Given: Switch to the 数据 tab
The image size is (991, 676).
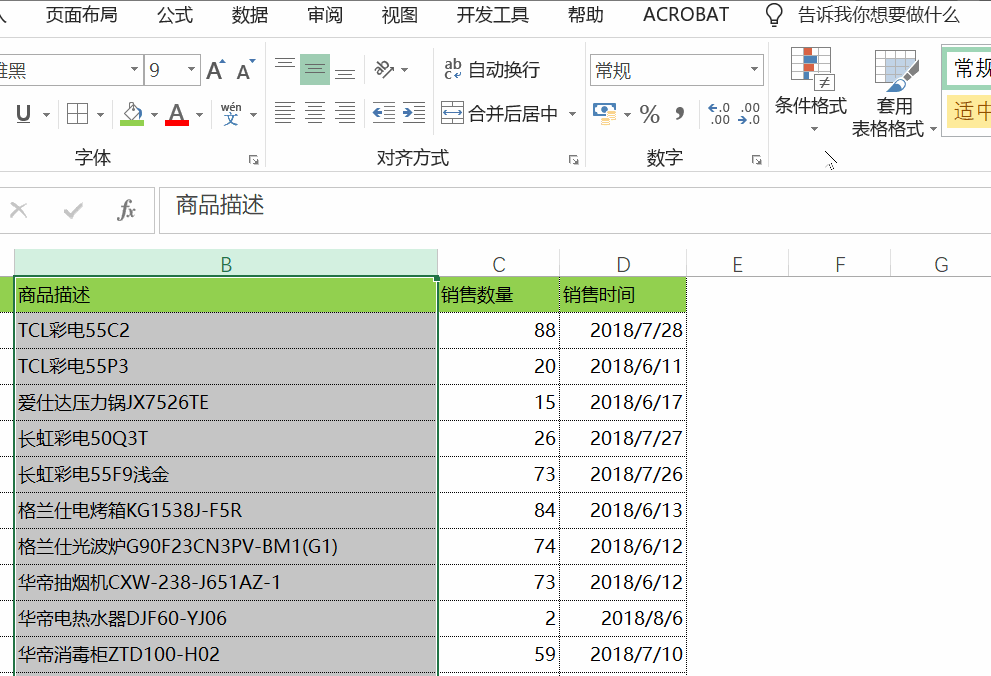Looking at the screenshot, I should [250, 15].
